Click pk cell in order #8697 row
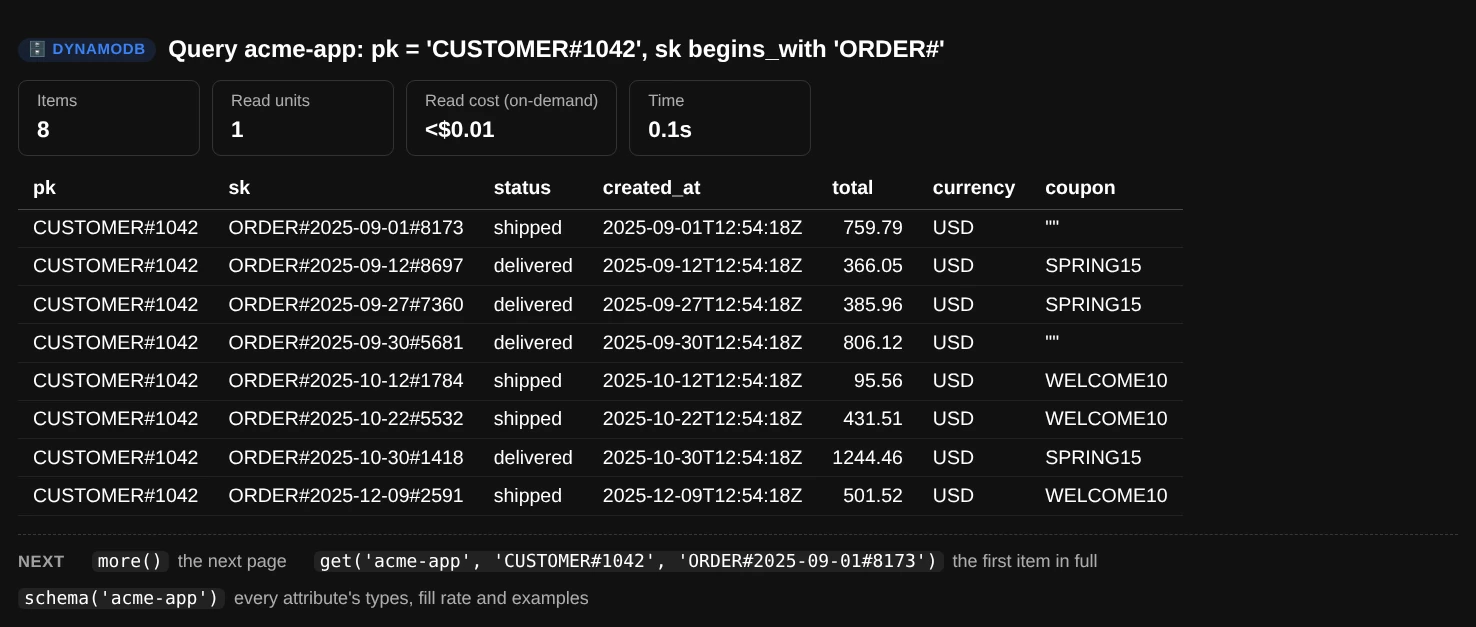The image size is (1476, 627). point(115,266)
